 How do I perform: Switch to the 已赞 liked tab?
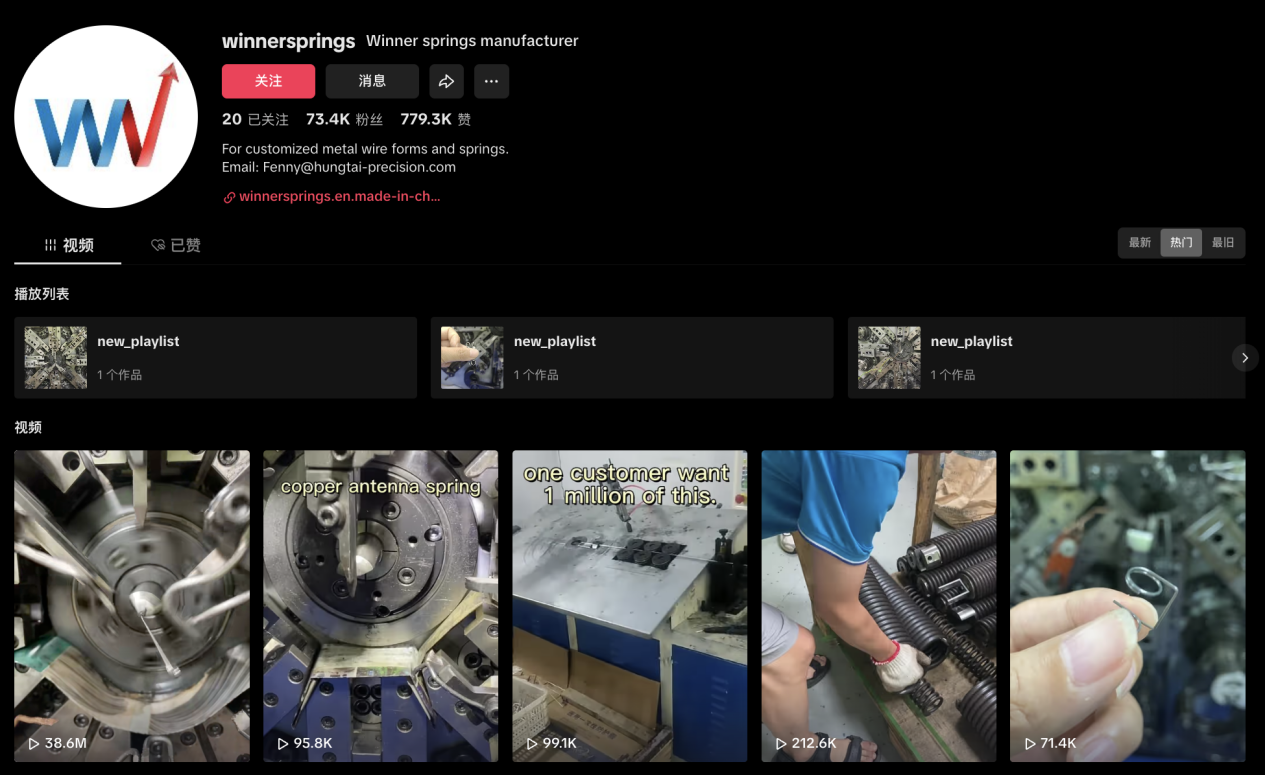point(176,245)
